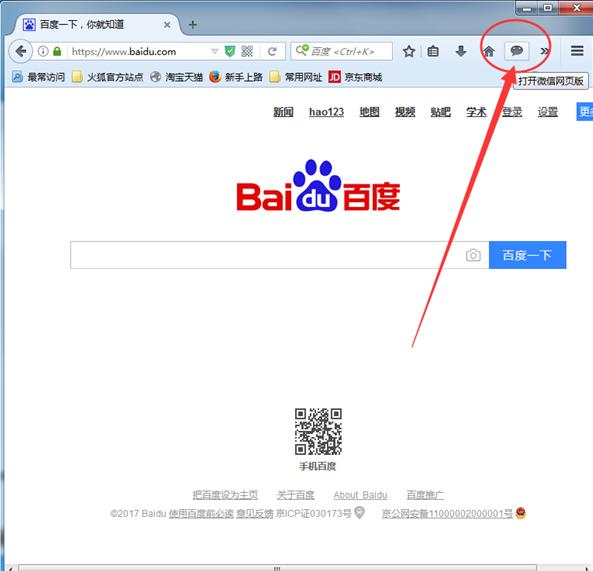593x571 pixels.
Task: Open the hao123 link
Action: pyautogui.click(x=326, y=112)
